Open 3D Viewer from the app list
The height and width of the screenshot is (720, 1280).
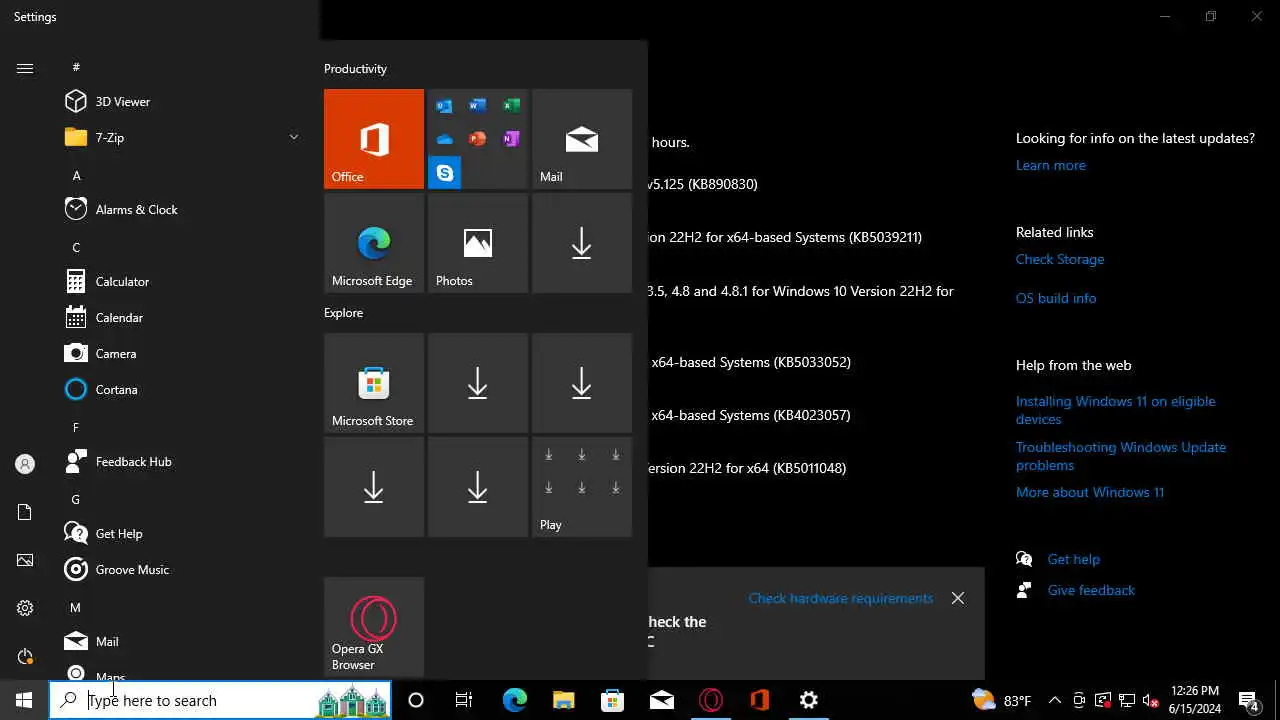pos(180,102)
